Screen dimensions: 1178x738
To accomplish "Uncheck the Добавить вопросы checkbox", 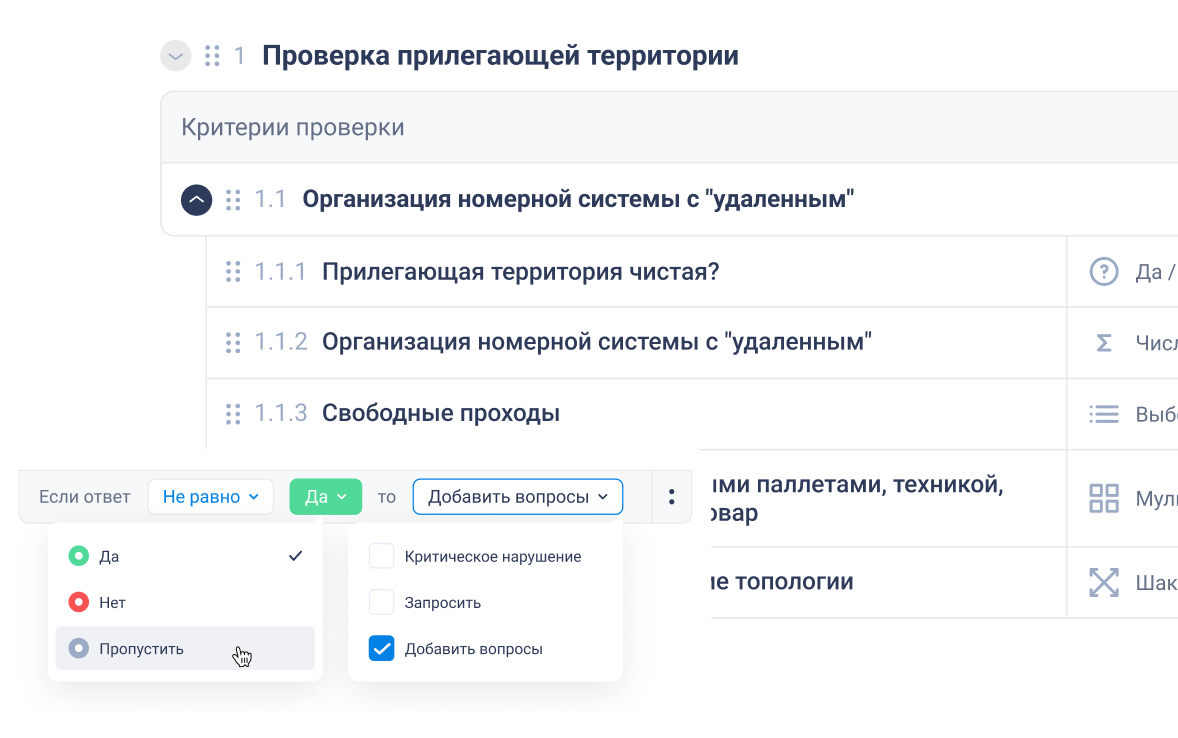I will [382, 648].
